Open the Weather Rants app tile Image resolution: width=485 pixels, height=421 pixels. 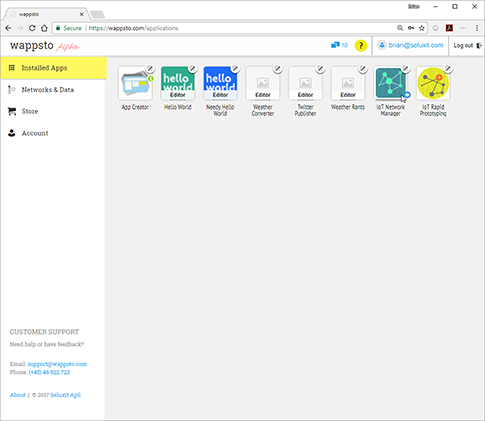(x=348, y=83)
